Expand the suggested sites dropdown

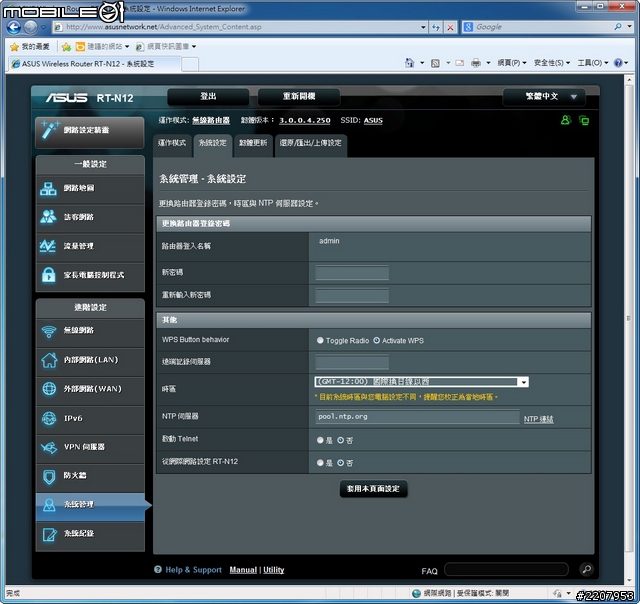click(127, 47)
